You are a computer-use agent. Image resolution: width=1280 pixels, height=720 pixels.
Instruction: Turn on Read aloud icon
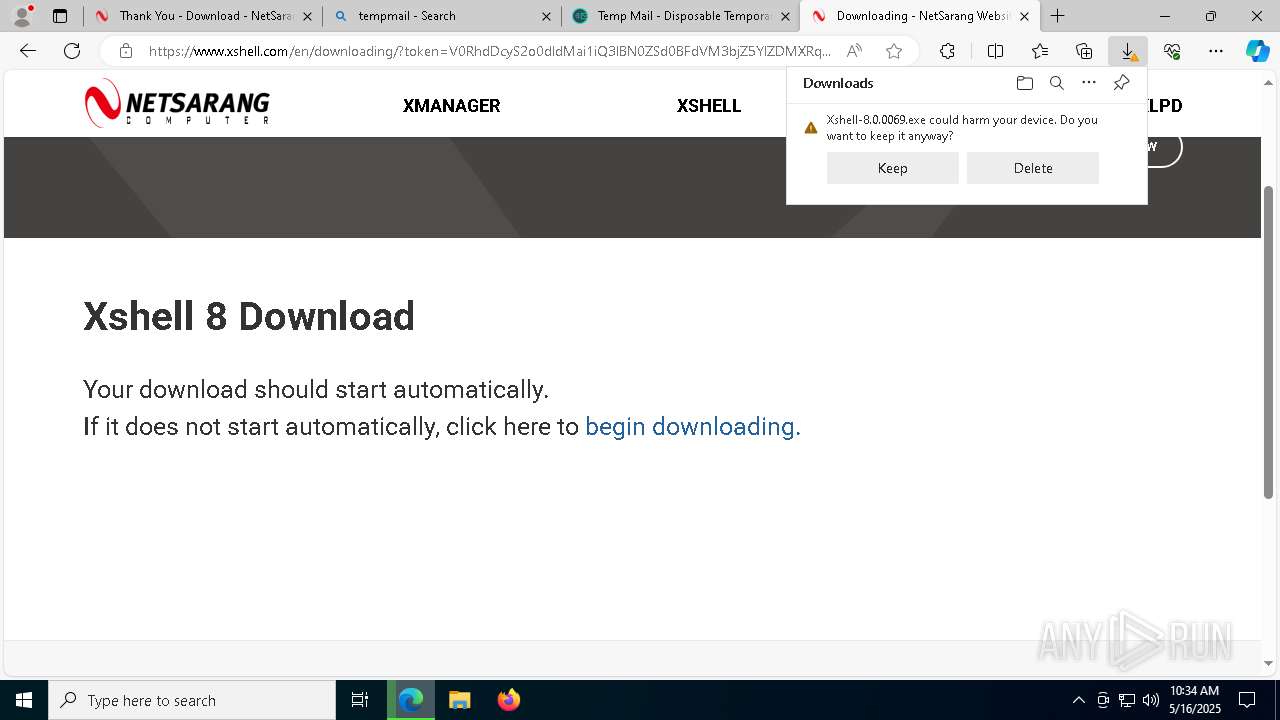[854, 51]
